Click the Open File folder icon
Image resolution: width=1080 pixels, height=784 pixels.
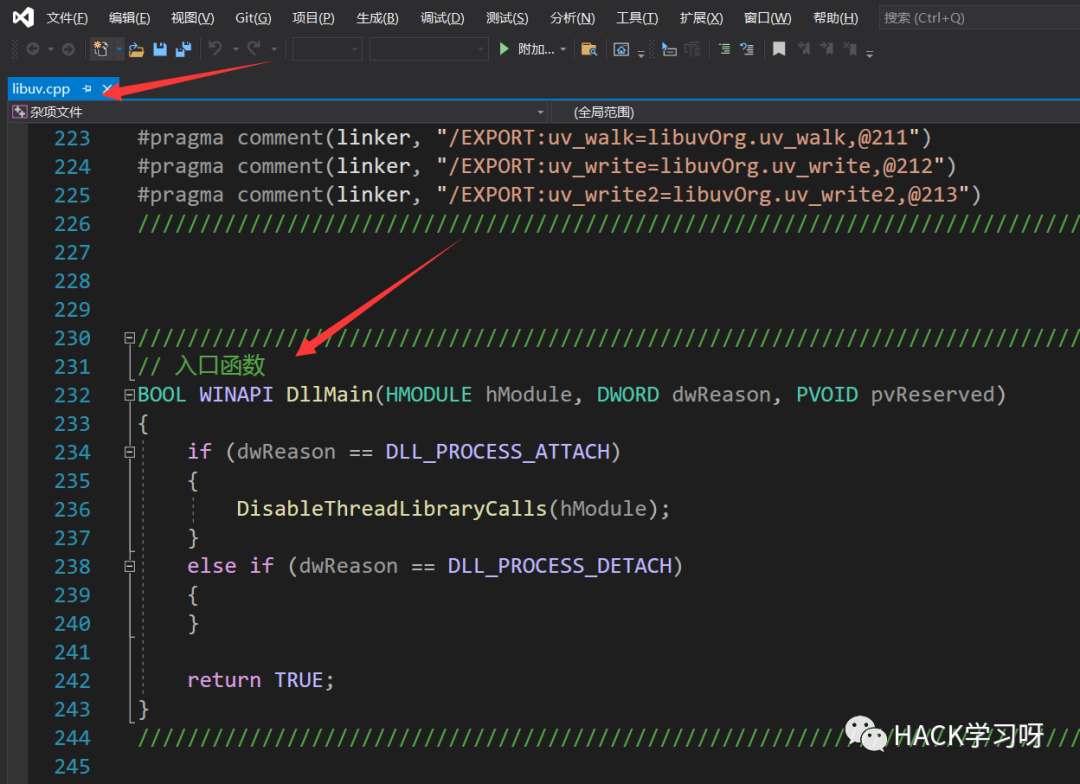coord(136,49)
